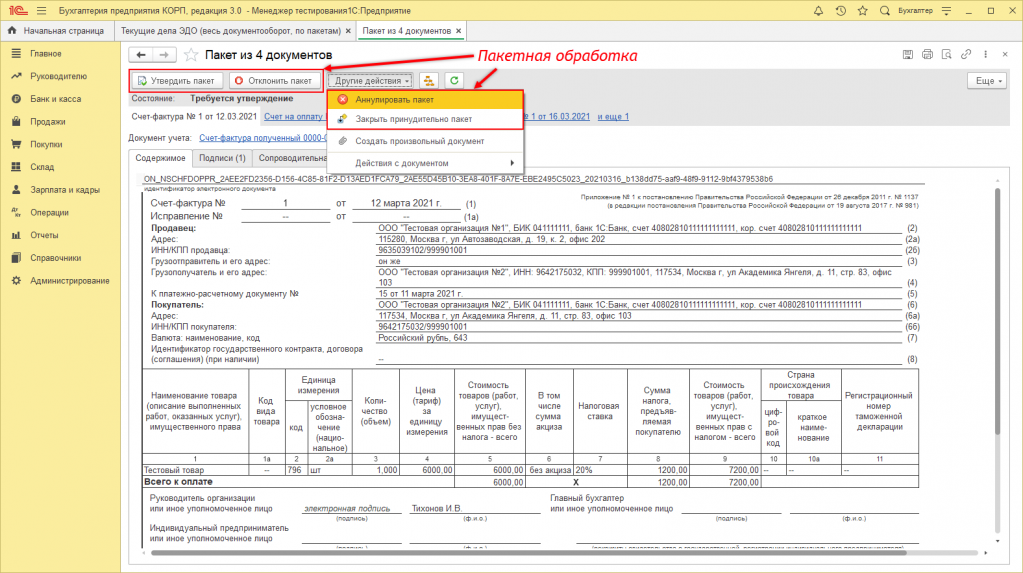Switch to Текущие дела ЭДО tab

(230, 31)
